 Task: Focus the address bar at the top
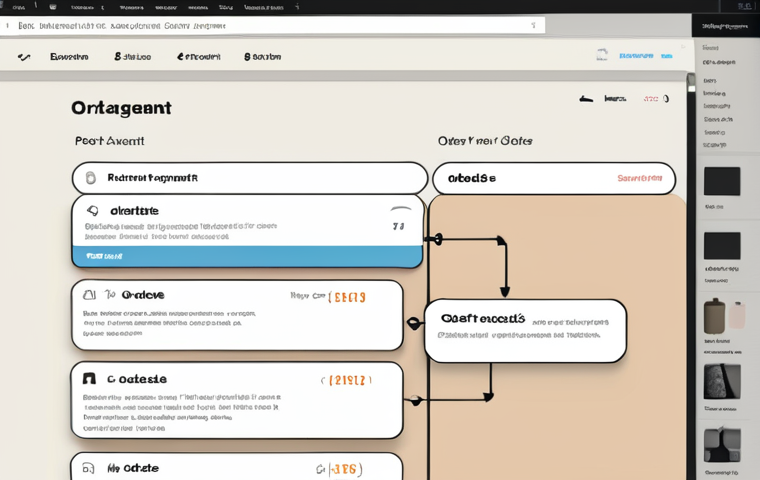pyautogui.click(x=272, y=26)
